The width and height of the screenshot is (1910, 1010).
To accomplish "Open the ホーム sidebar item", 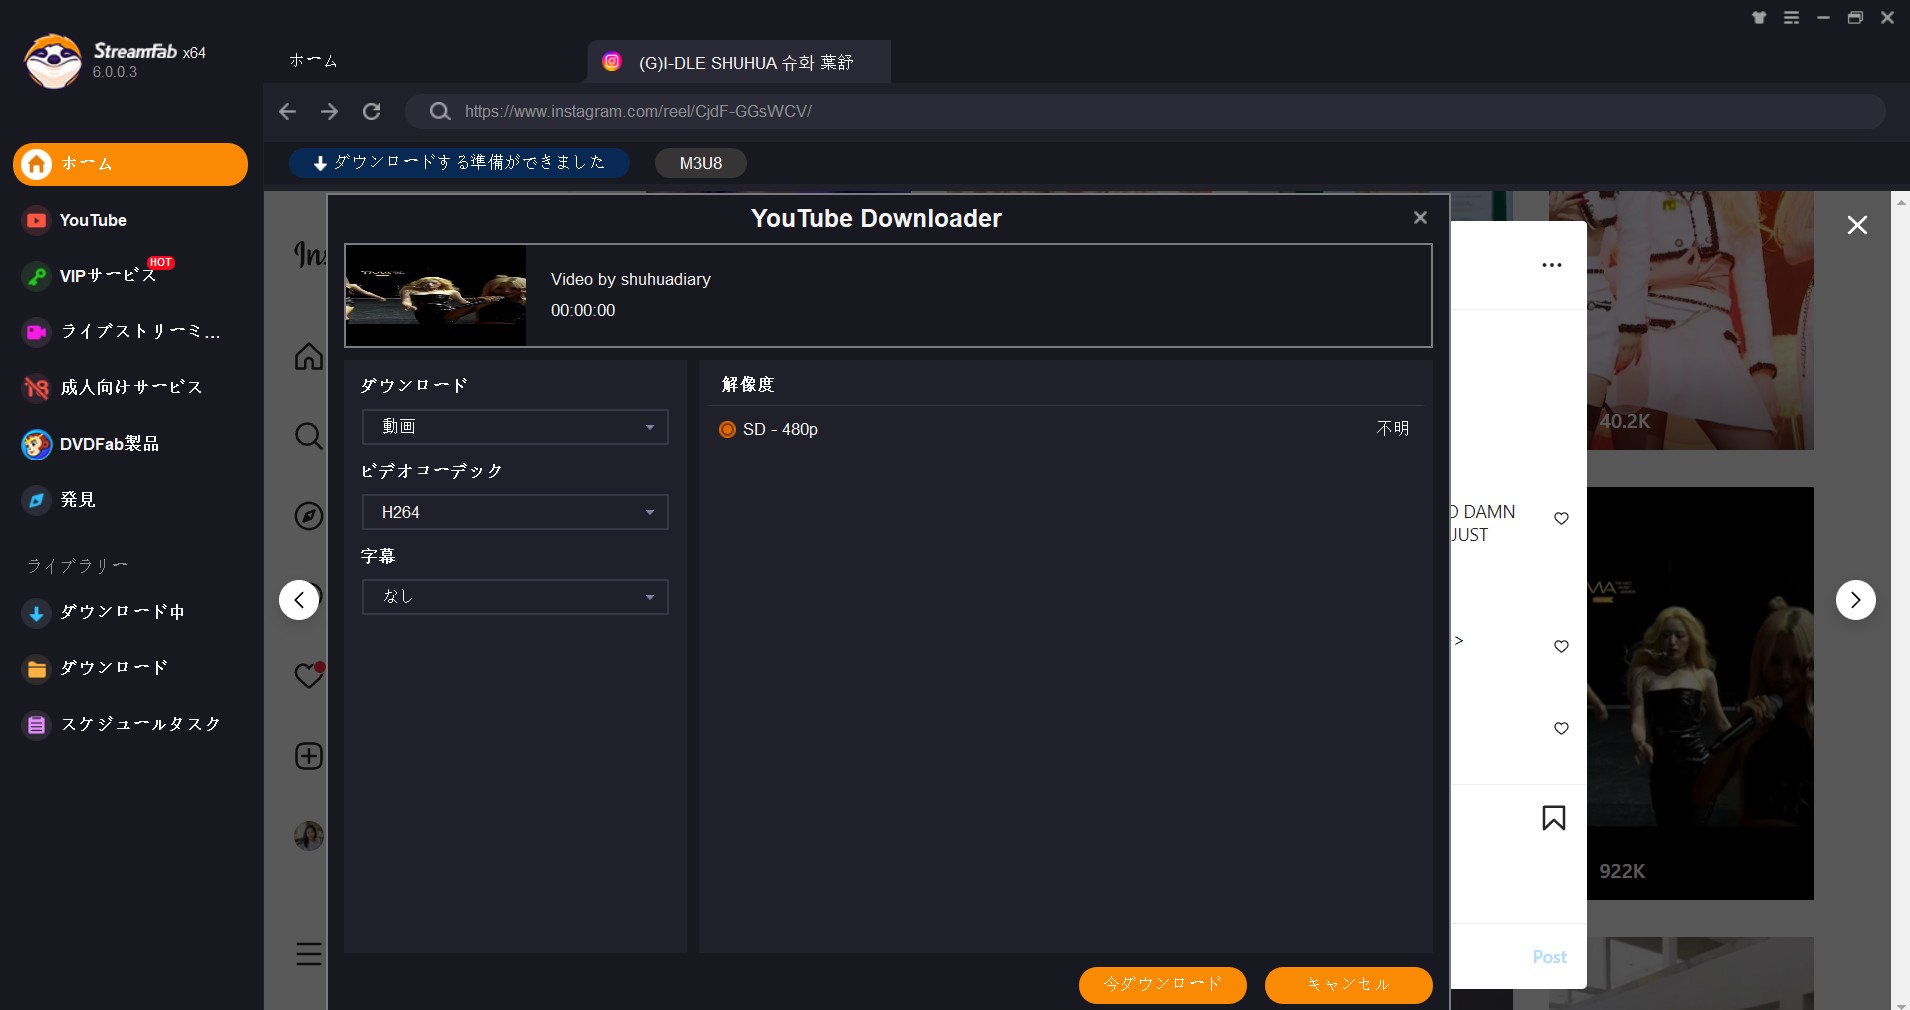I will [130, 164].
